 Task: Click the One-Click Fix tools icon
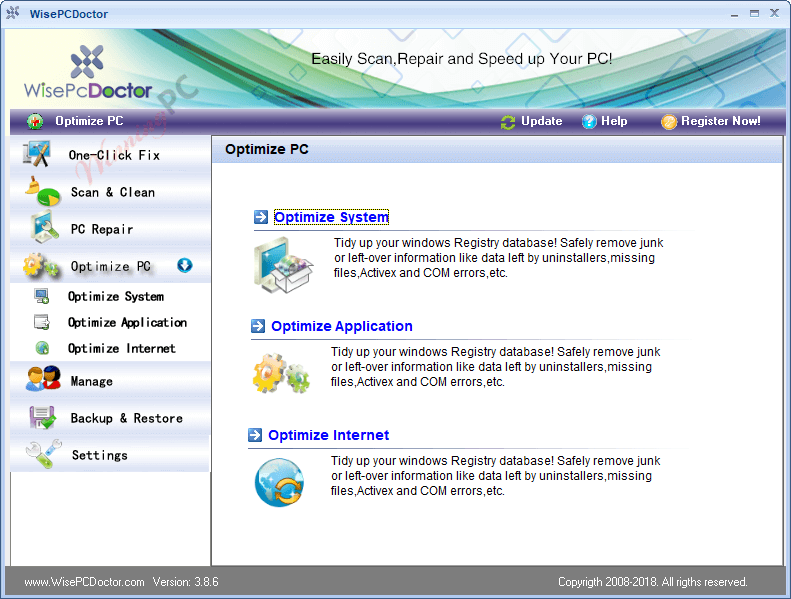[x=36, y=154]
